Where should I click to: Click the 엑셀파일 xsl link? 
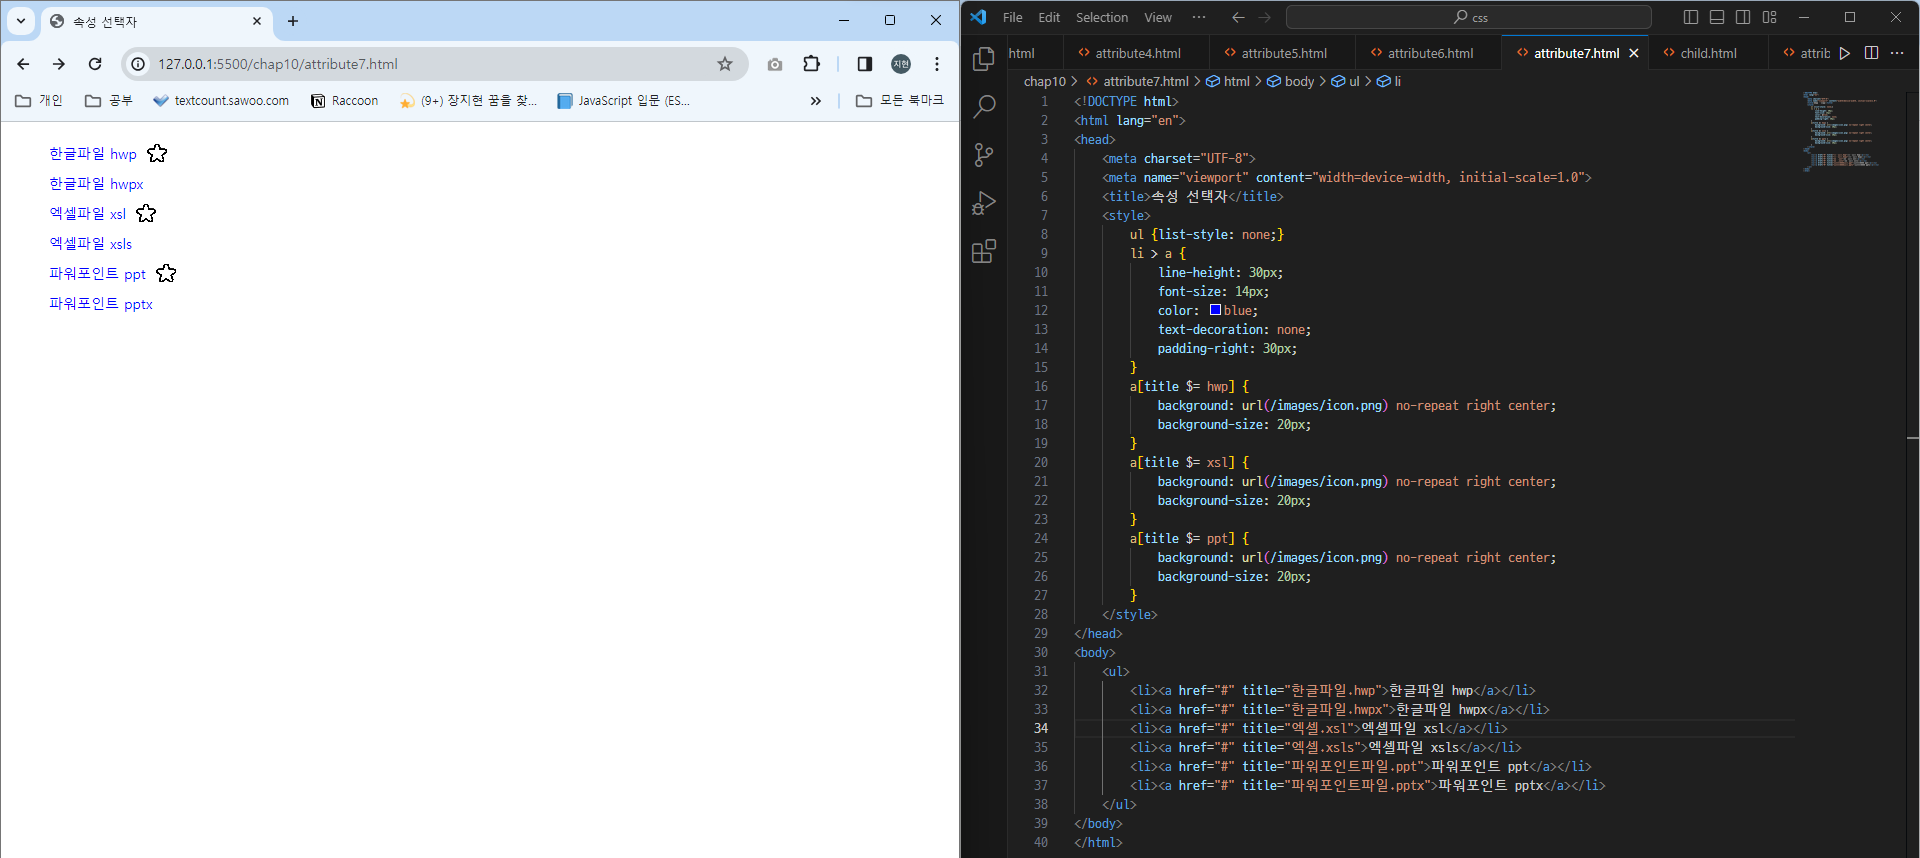(x=88, y=214)
